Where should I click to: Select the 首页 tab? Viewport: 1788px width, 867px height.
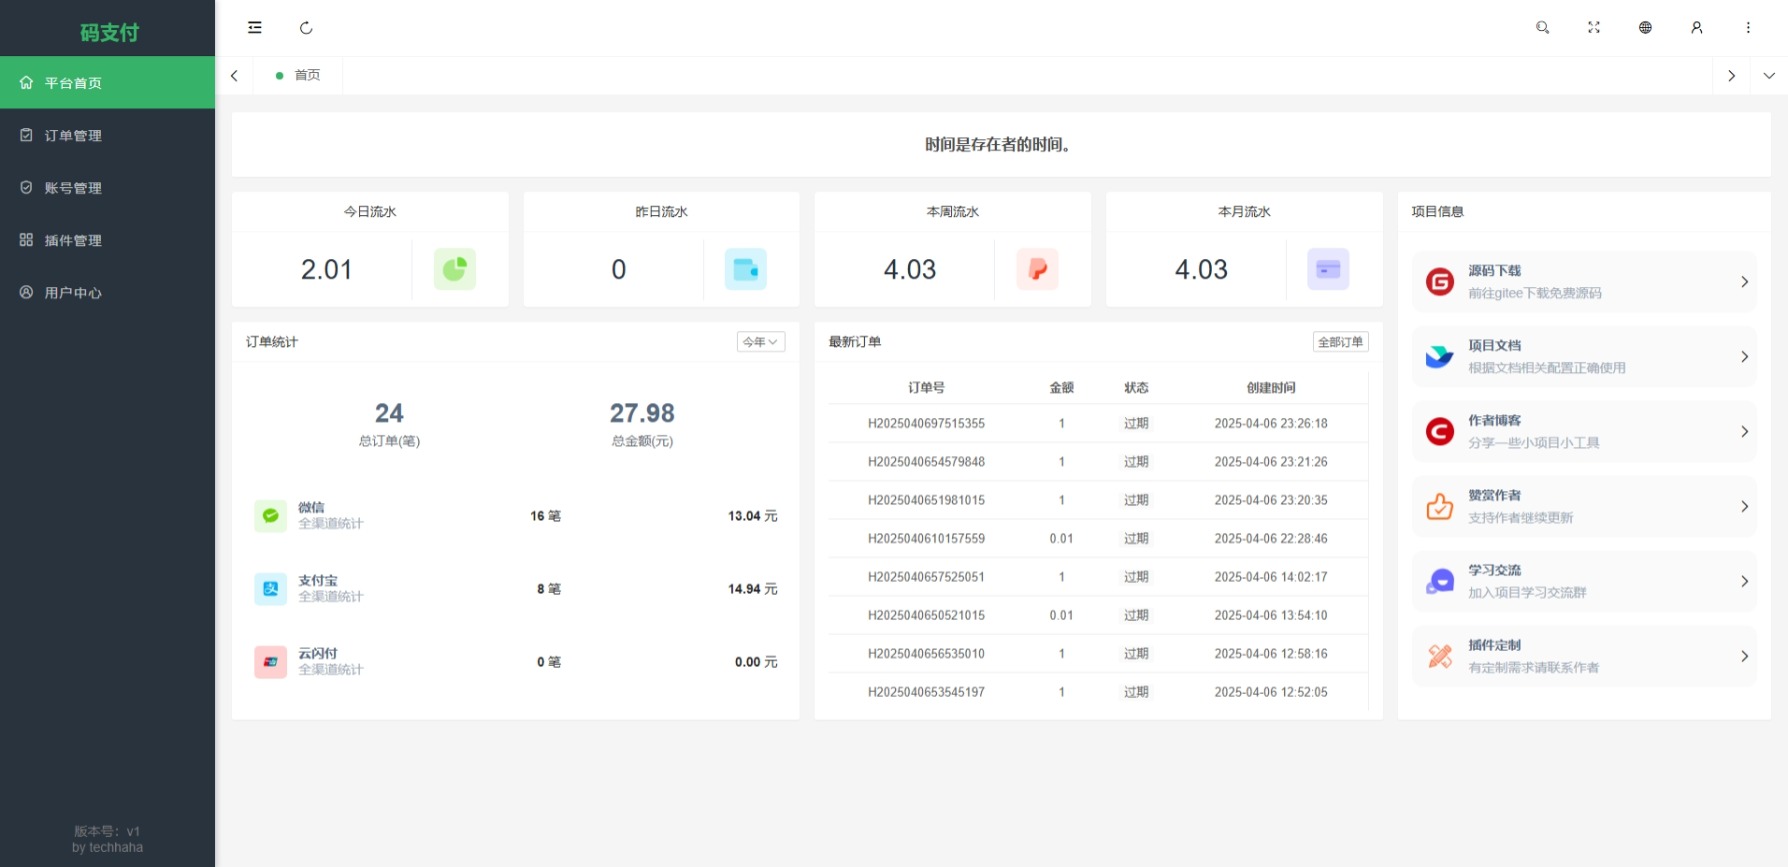pos(306,76)
